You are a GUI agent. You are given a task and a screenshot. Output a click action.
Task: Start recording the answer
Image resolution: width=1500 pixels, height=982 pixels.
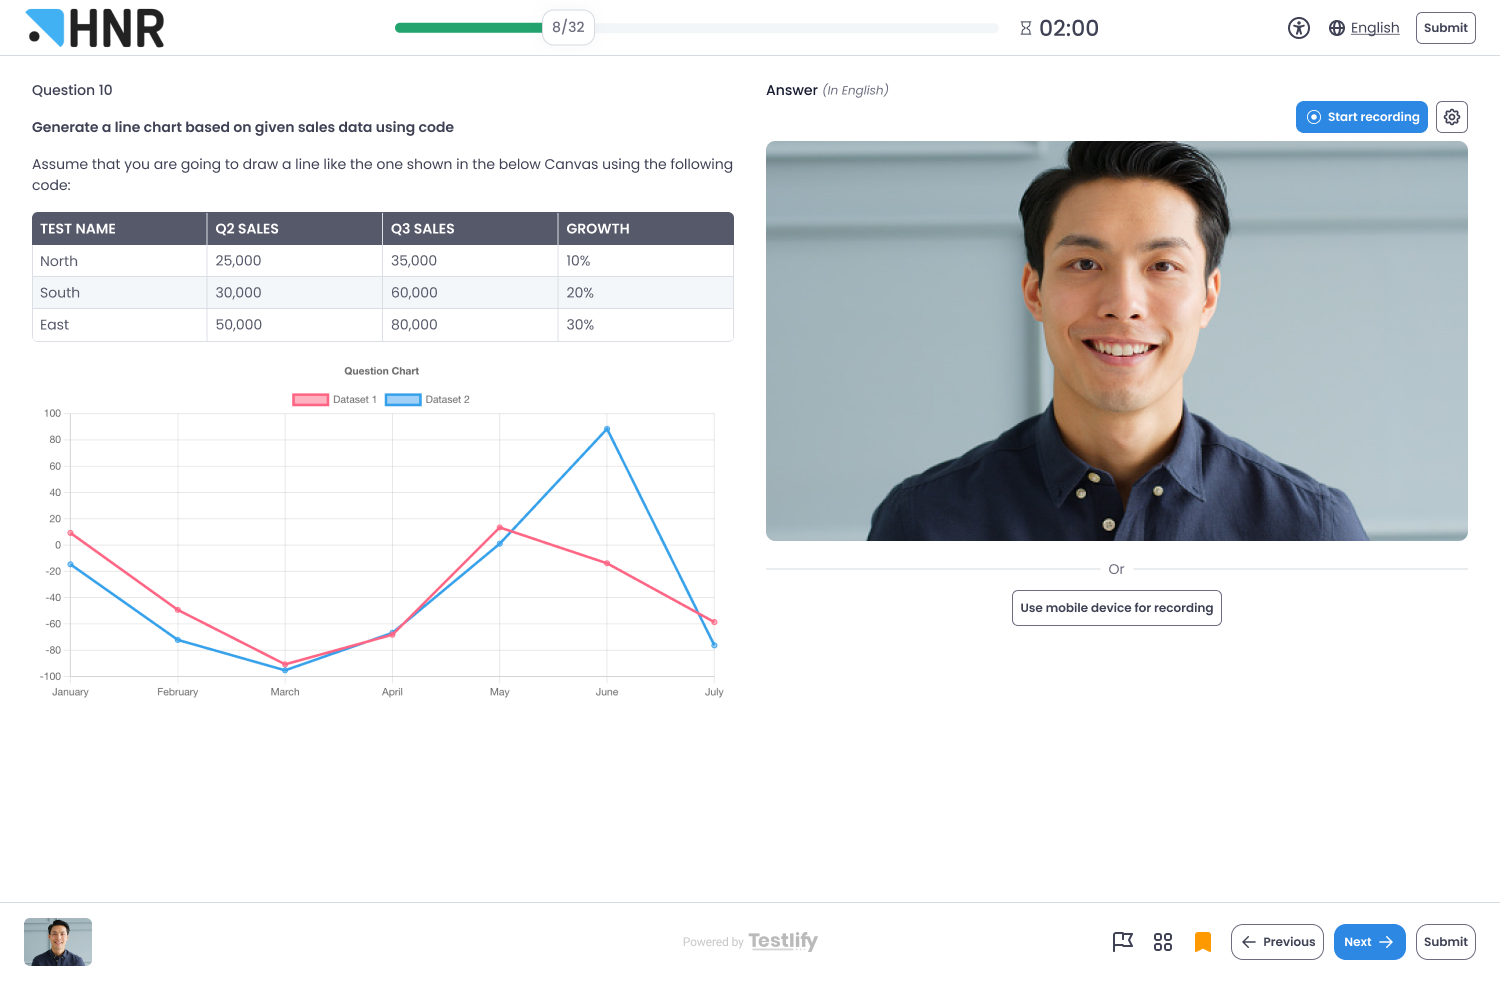1362,117
